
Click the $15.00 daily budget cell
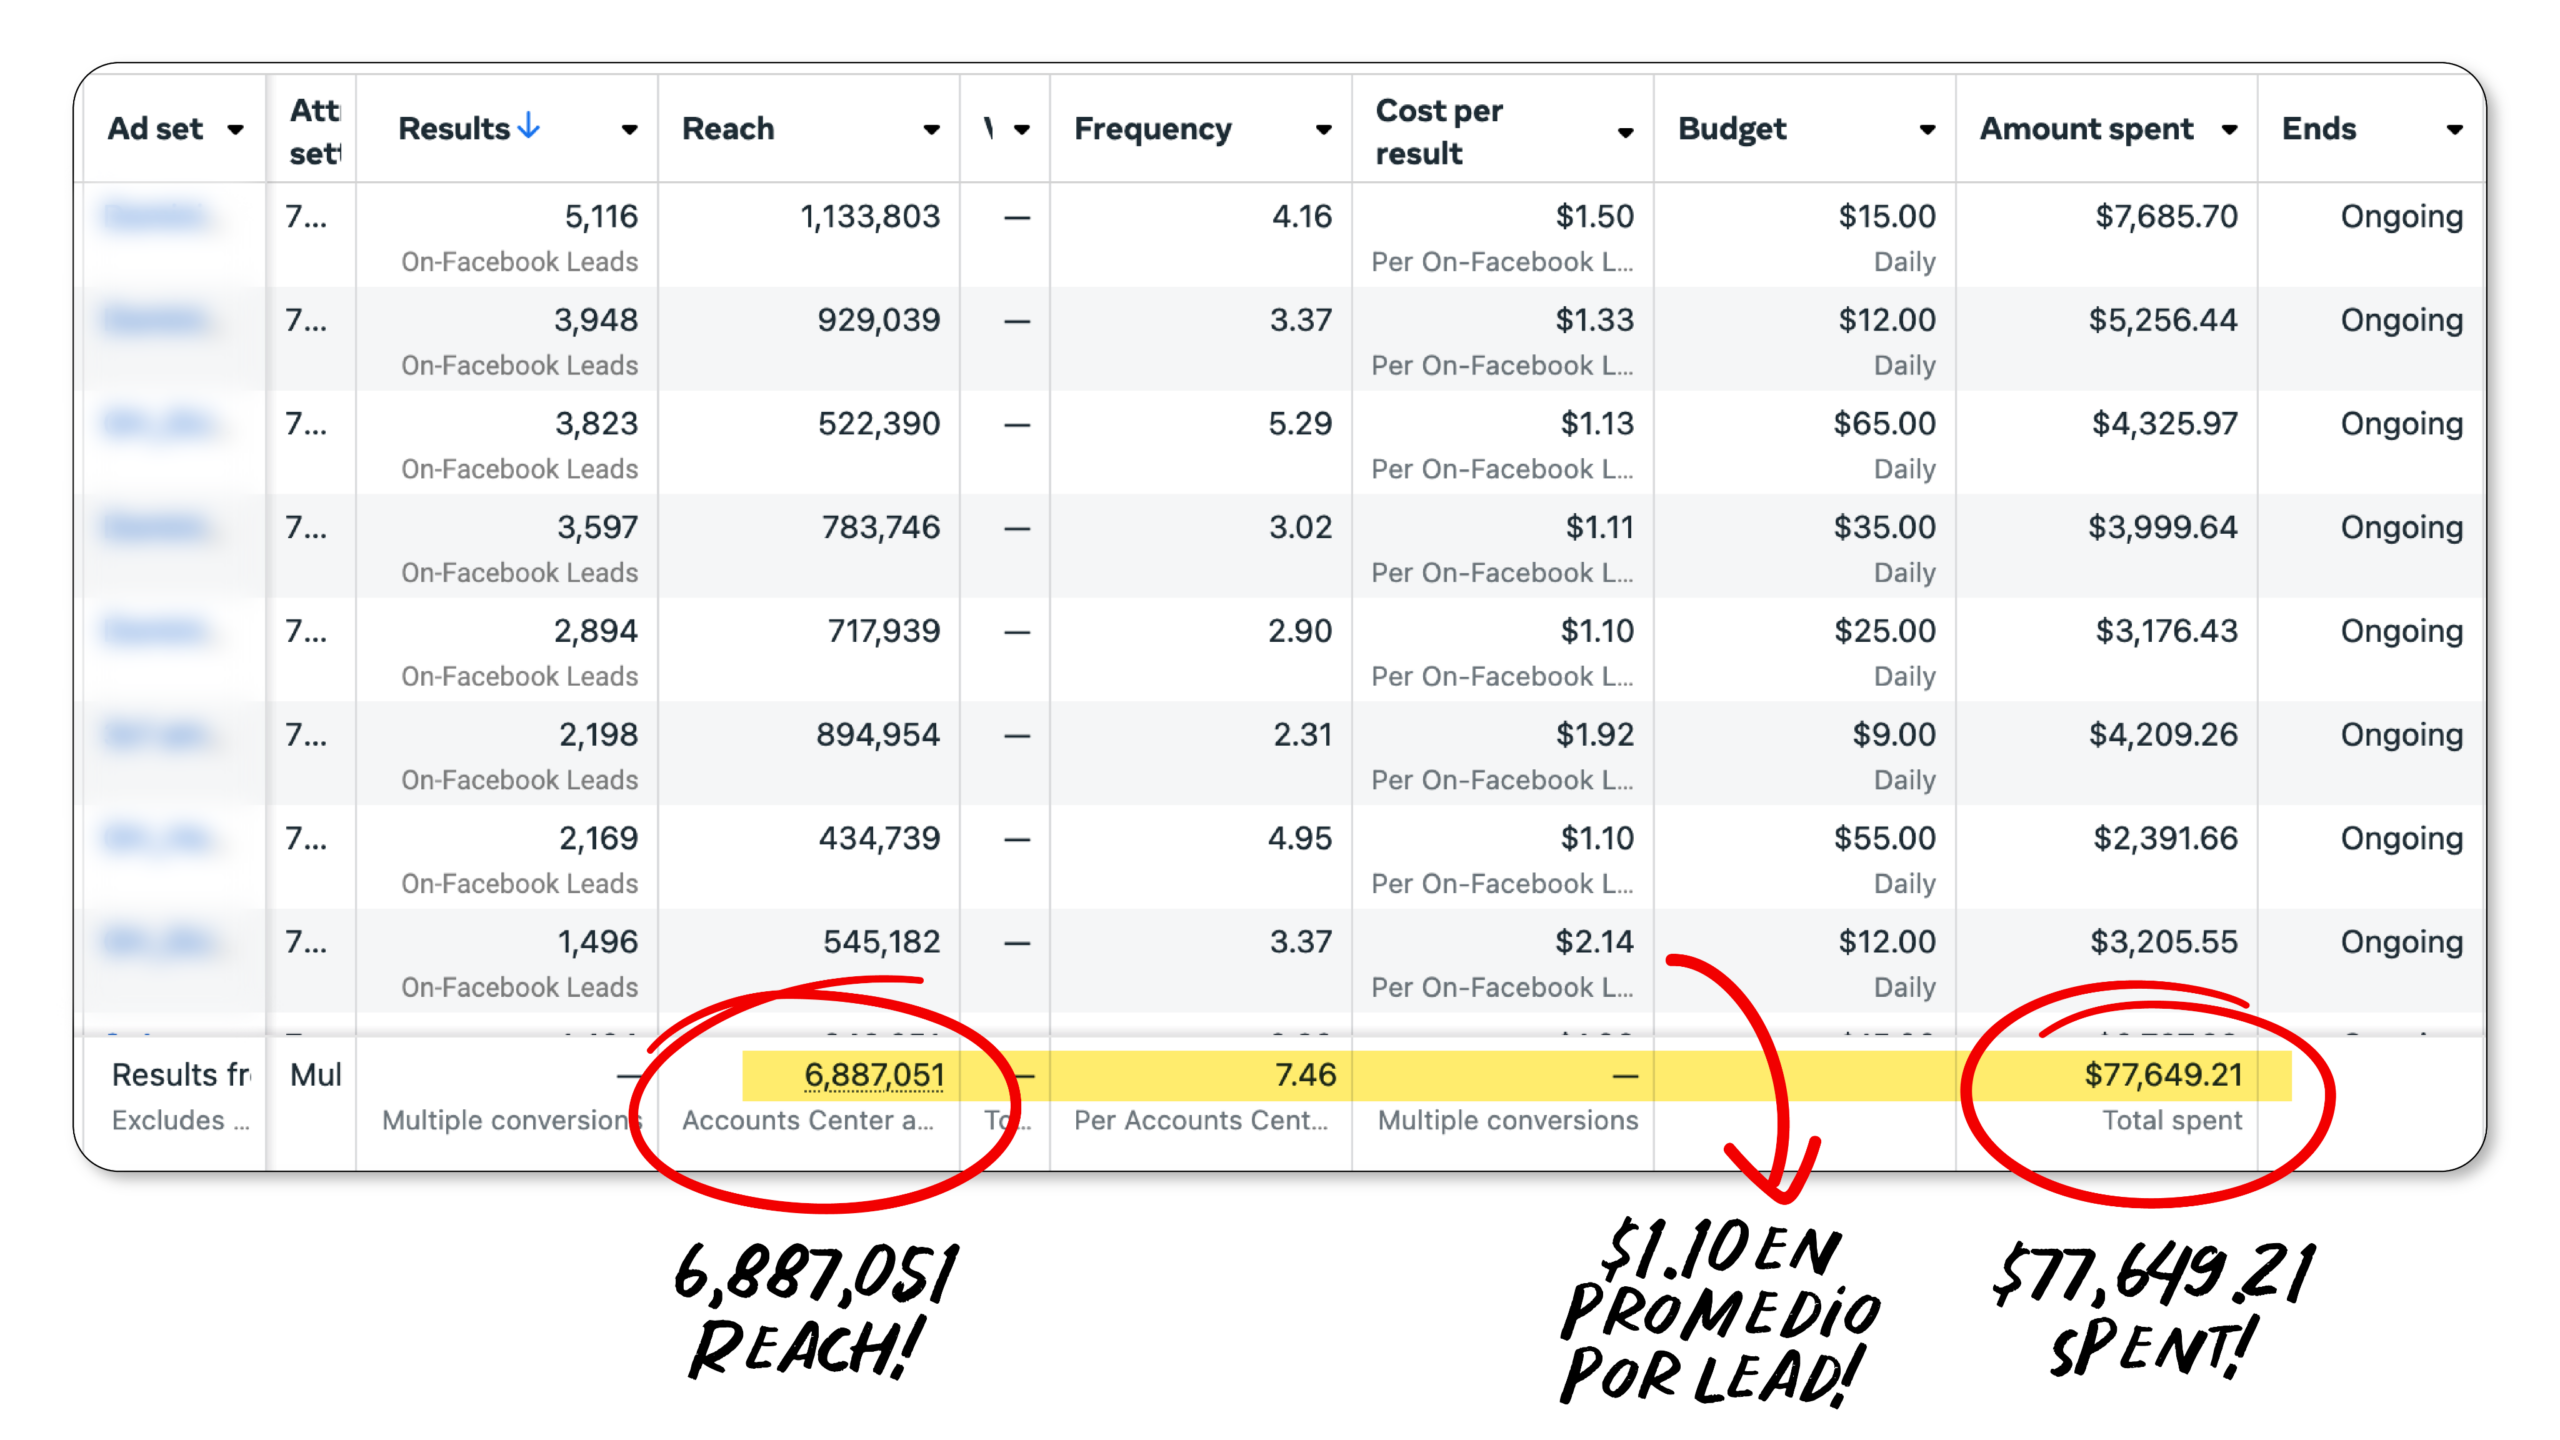tap(1887, 216)
